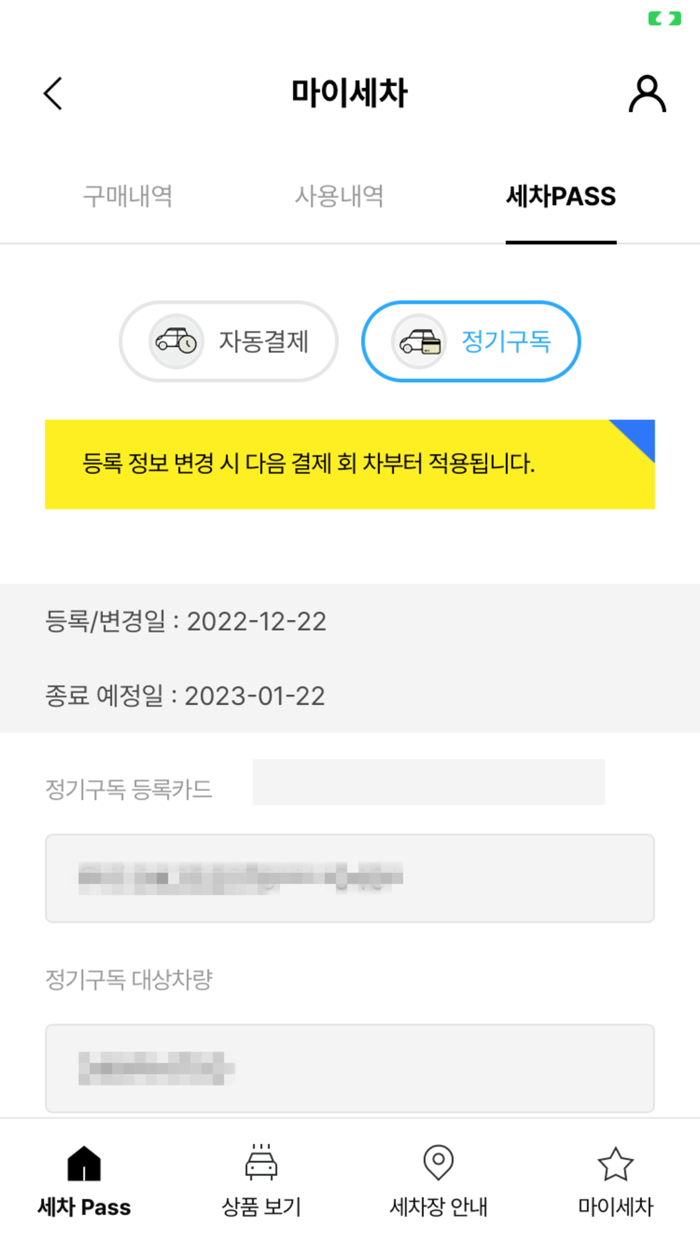This screenshot has height=1244, width=700.
Task: Select the 정기구독 대상차량 vehicle field
Action: (350, 1068)
